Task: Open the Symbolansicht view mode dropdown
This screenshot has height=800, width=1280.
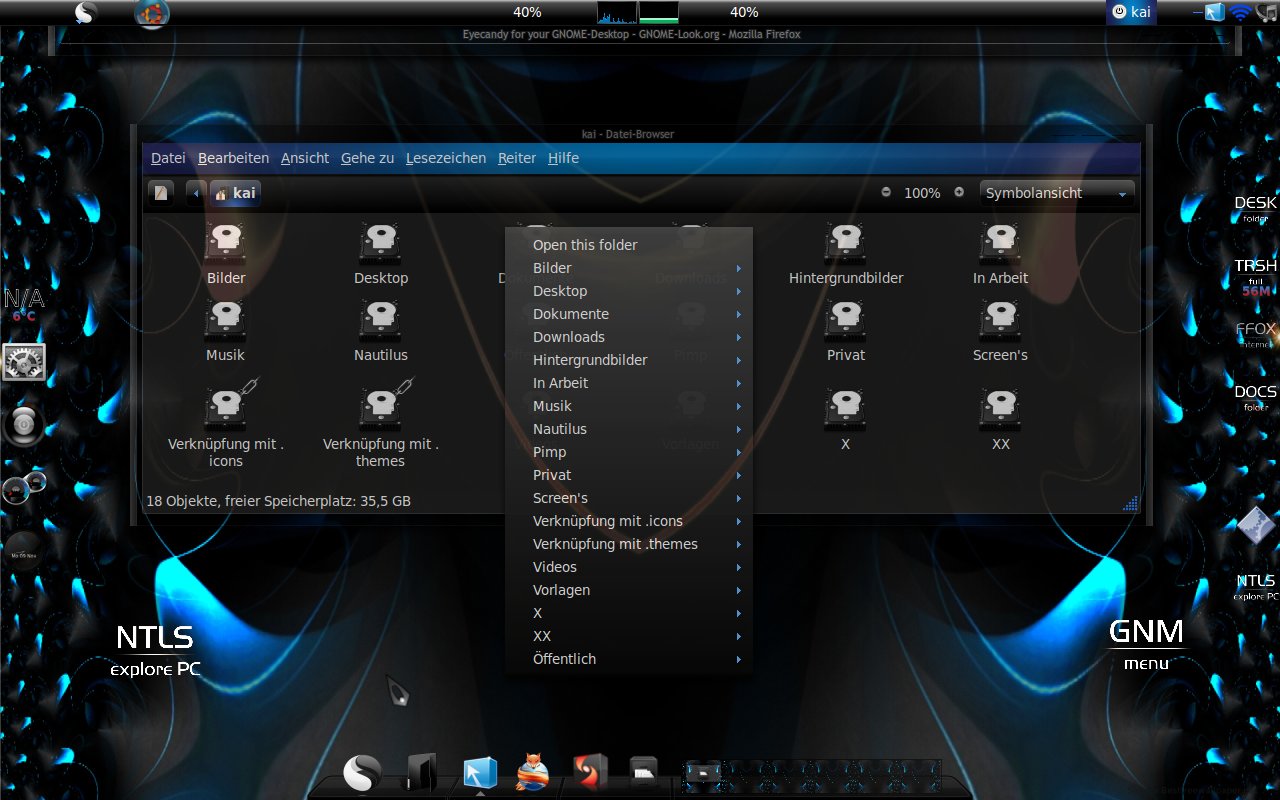Action: [1057, 193]
